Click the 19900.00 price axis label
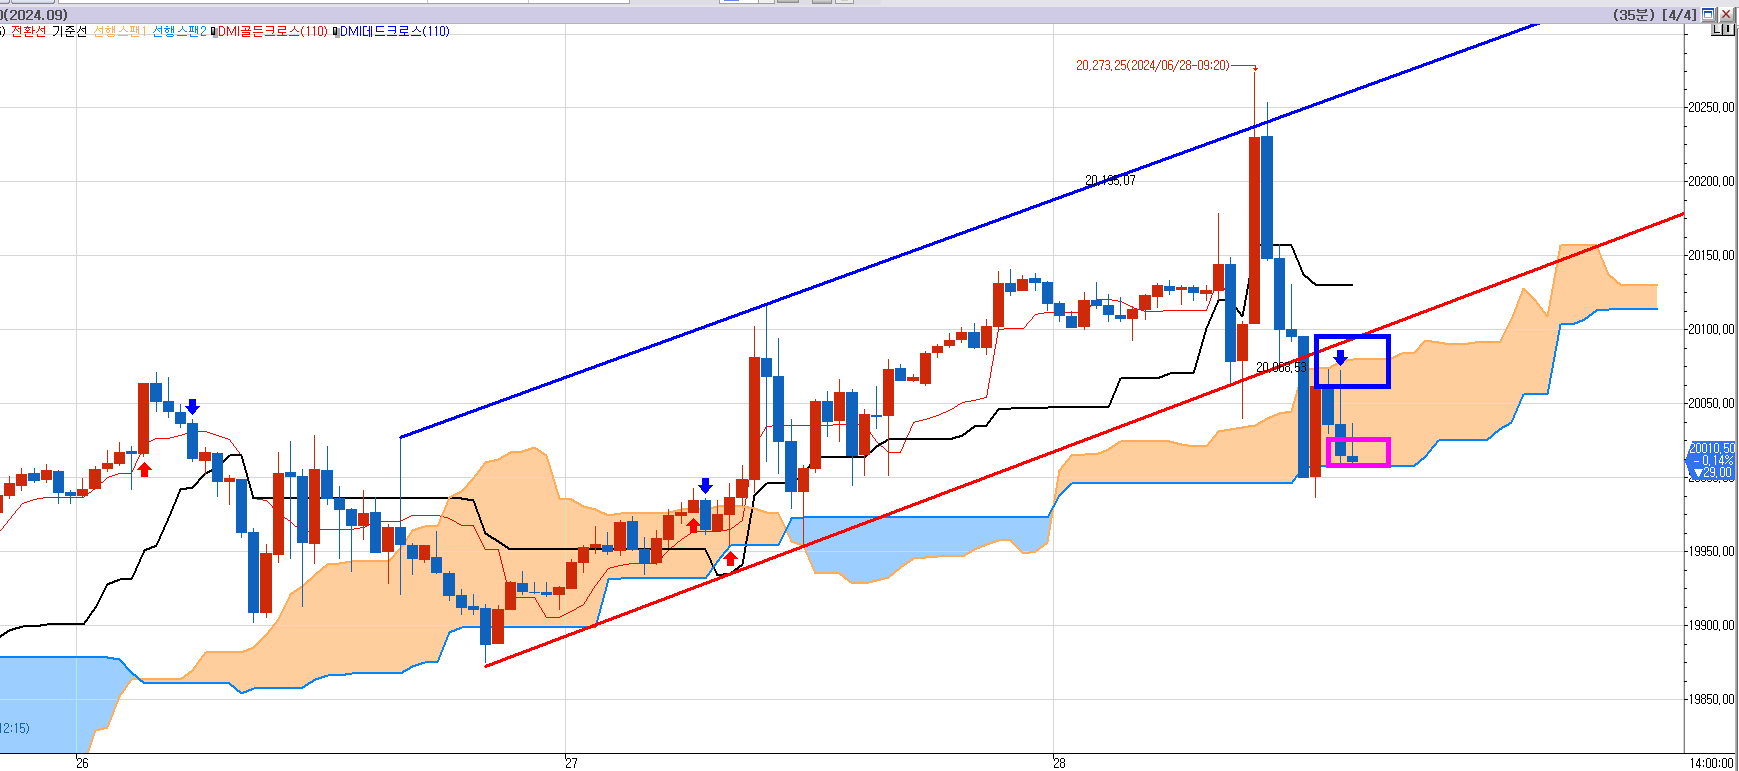Image resolution: width=1739 pixels, height=771 pixels. (1711, 626)
